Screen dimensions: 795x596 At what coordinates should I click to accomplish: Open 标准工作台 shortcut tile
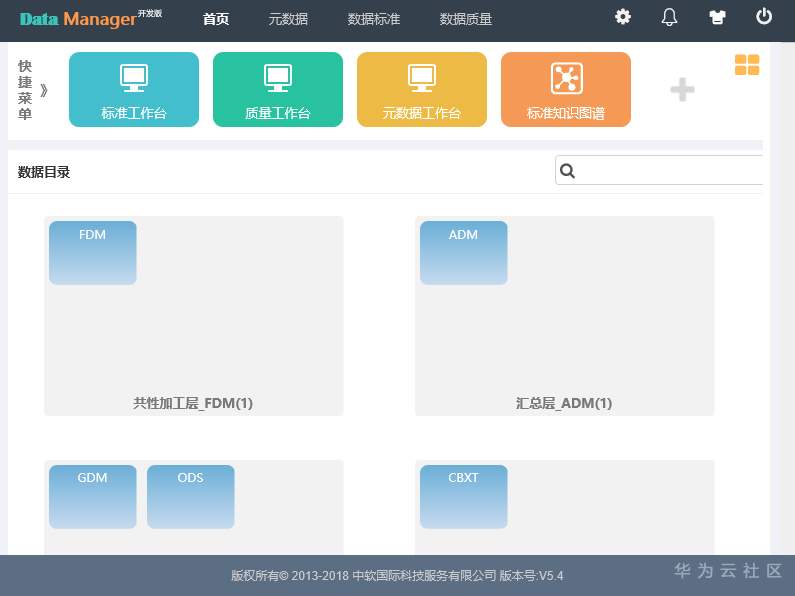134,89
